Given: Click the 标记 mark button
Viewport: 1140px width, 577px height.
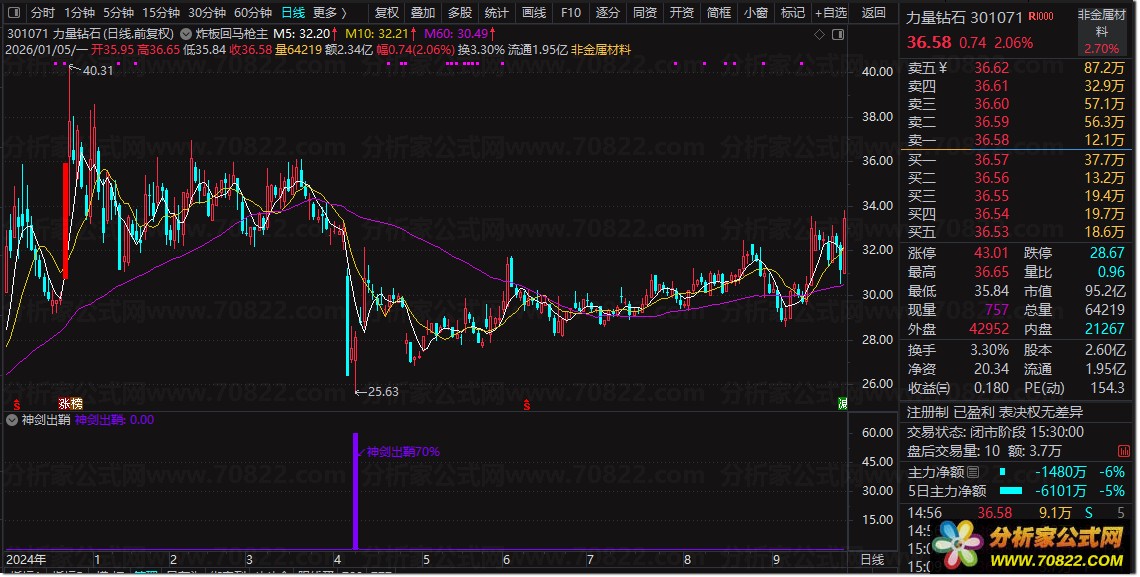Looking at the screenshot, I should (x=793, y=12).
